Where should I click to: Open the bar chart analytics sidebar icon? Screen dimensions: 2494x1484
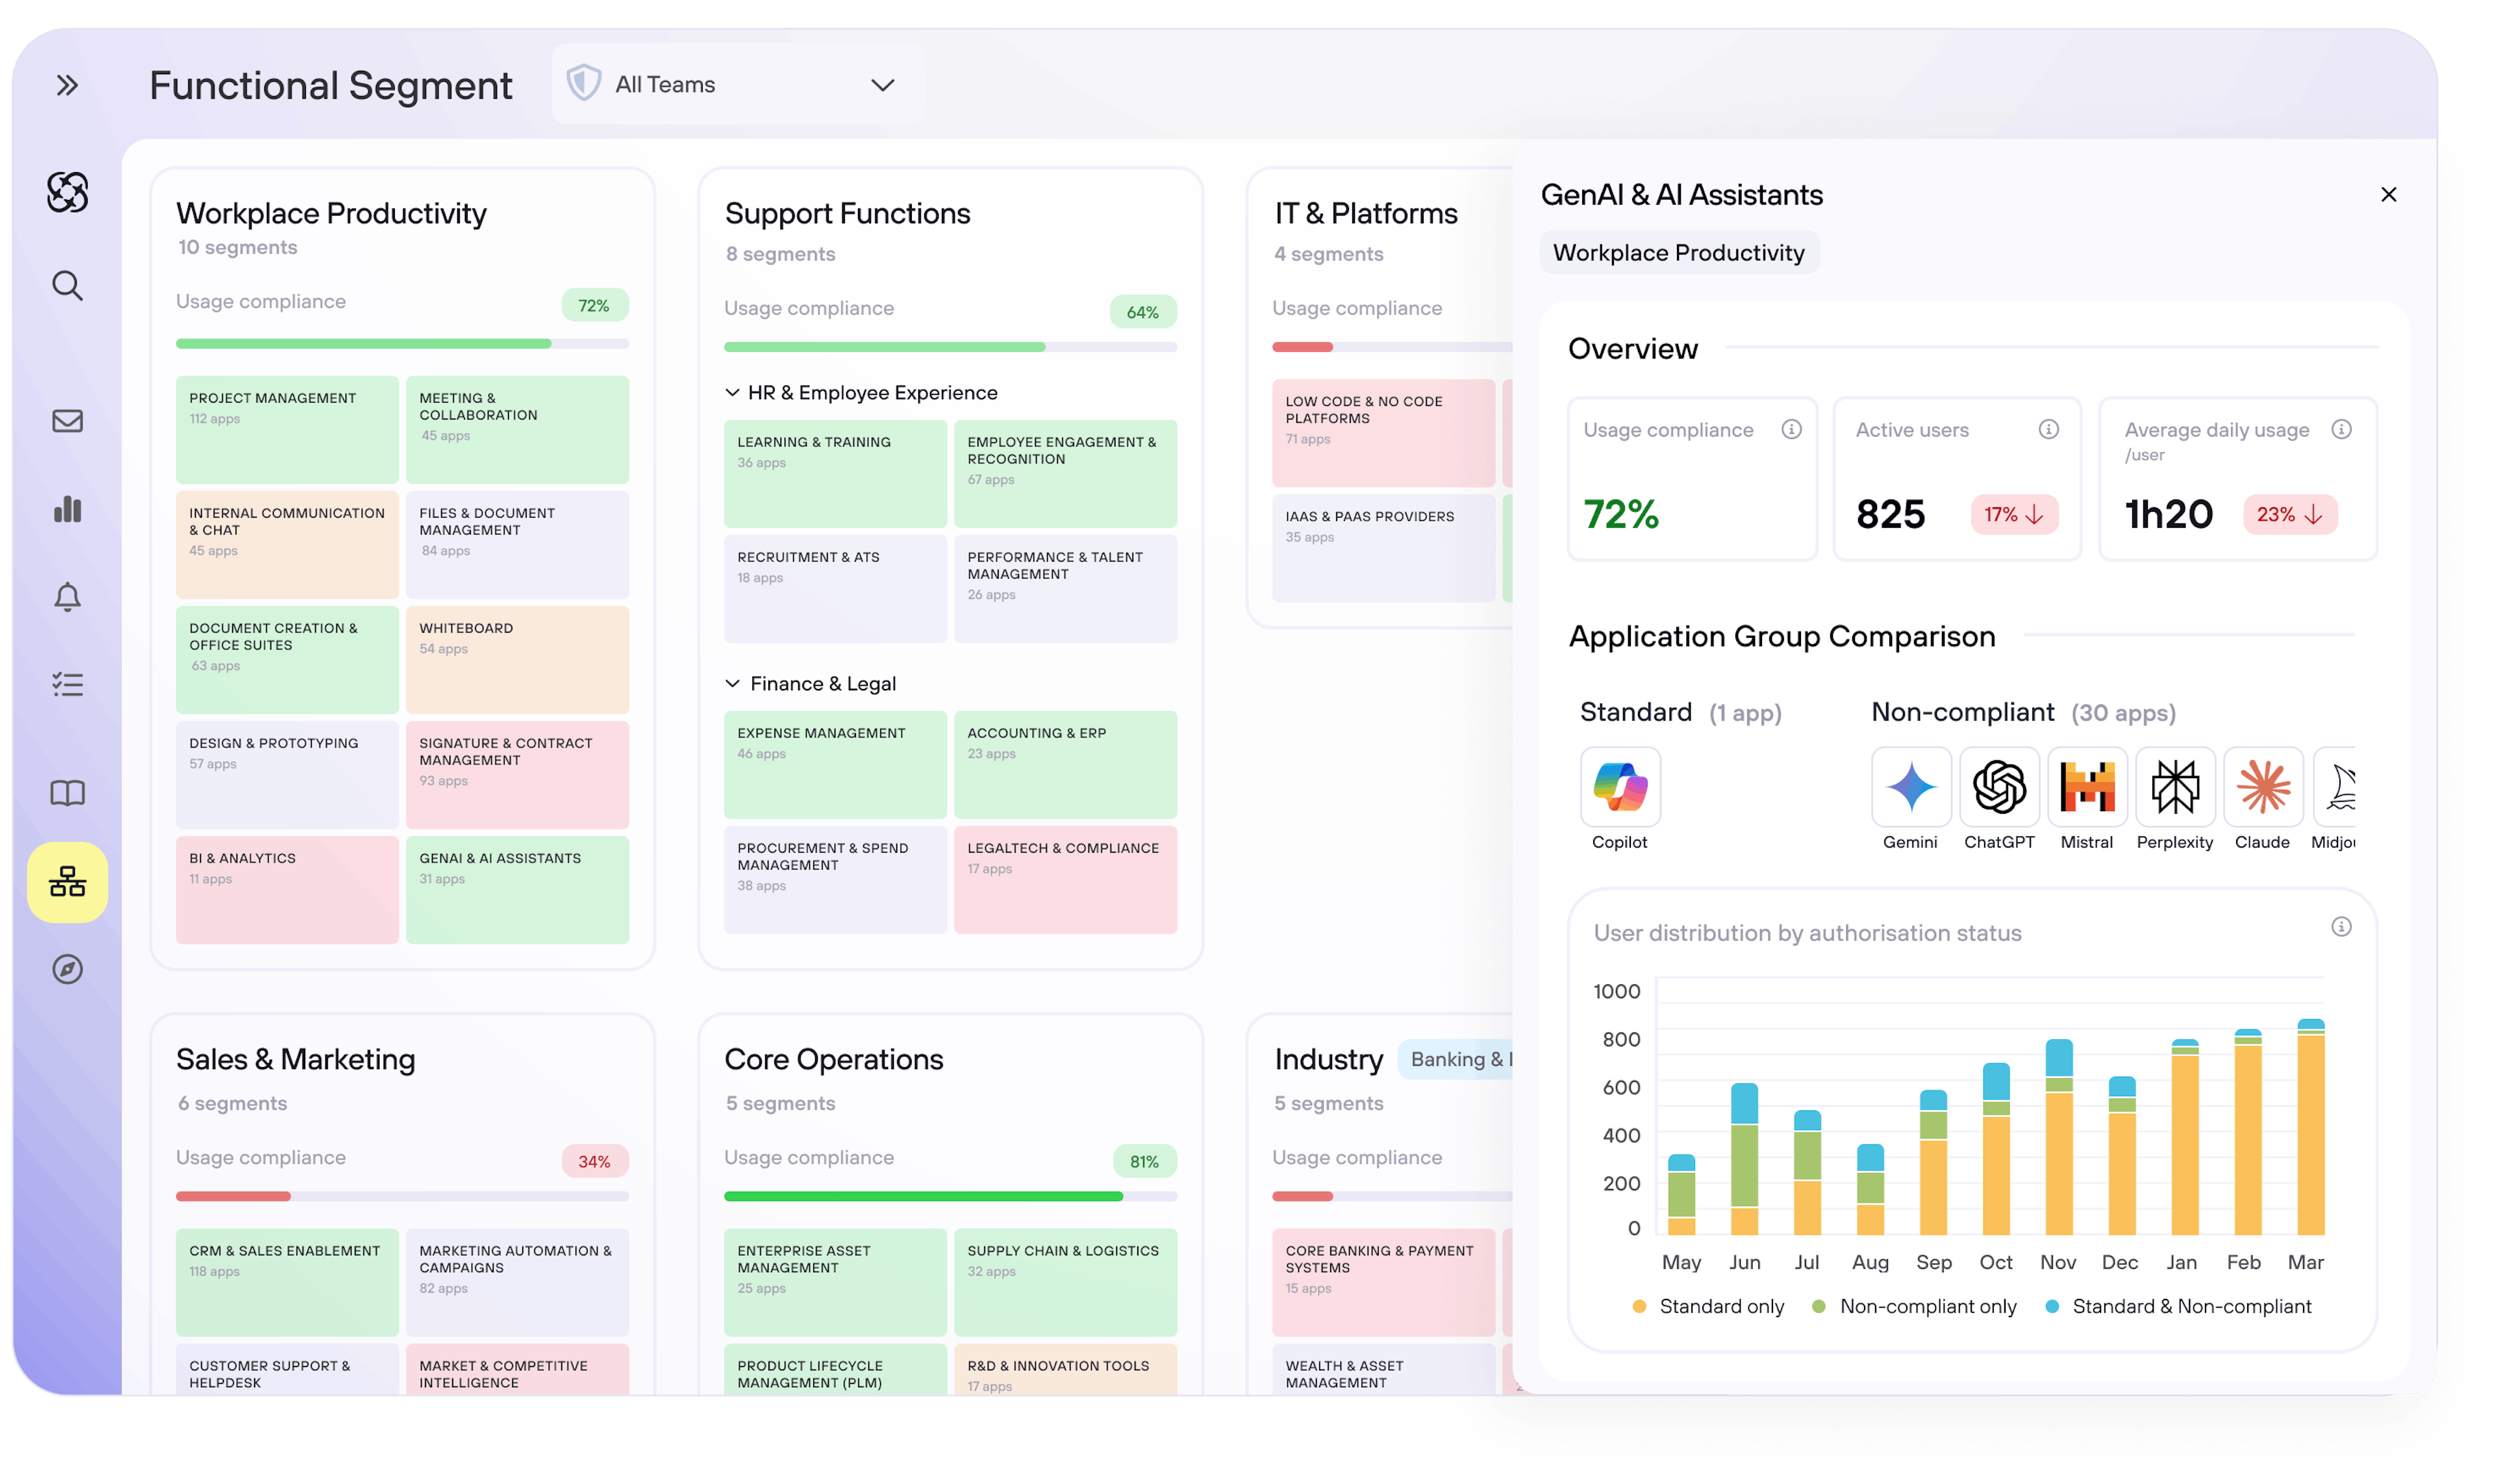(x=67, y=509)
